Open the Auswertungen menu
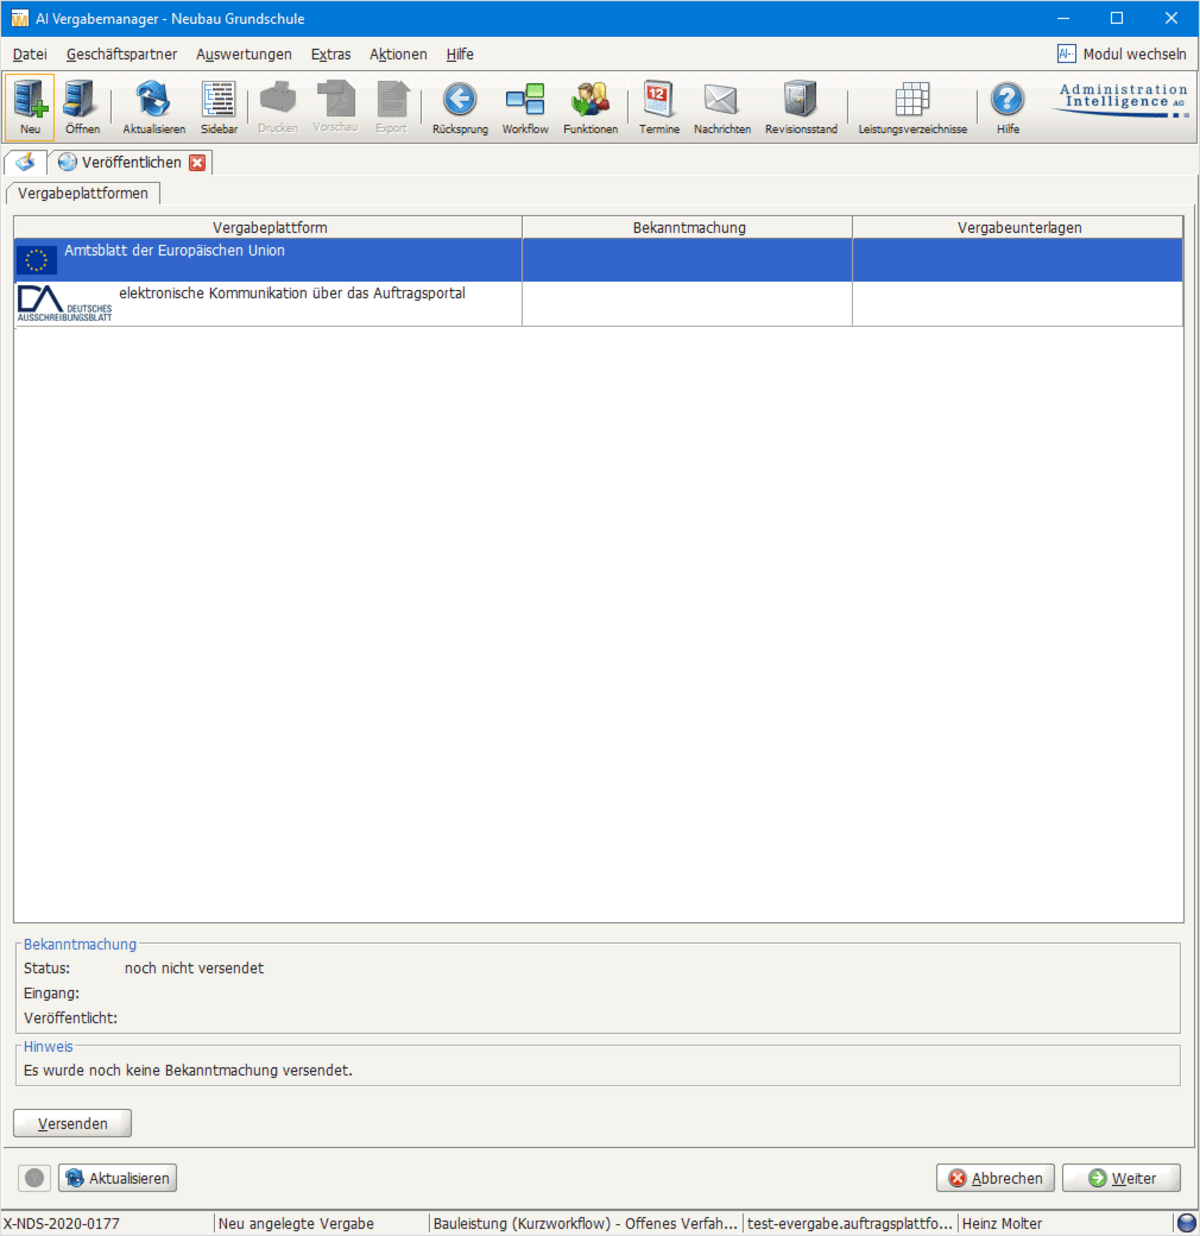 [x=244, y=54]
